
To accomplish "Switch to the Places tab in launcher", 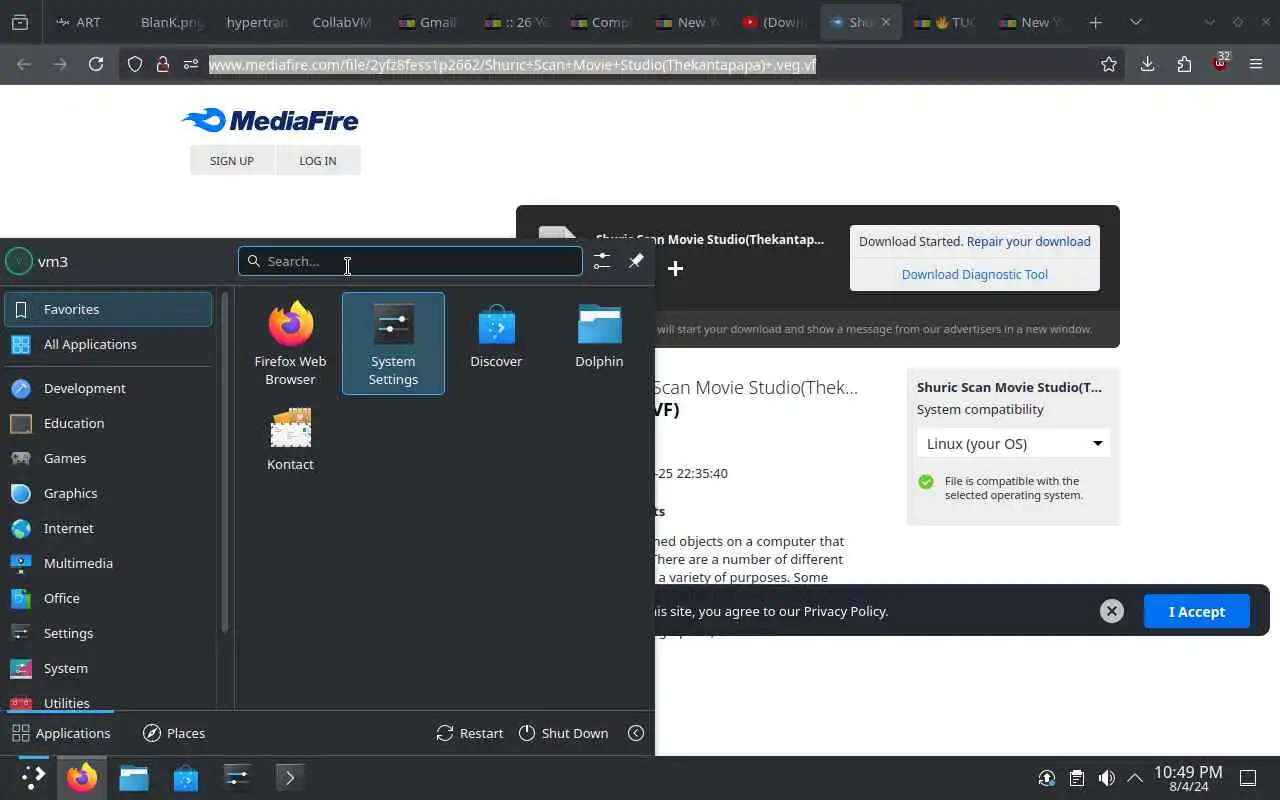I will click(x=174, y=733).
